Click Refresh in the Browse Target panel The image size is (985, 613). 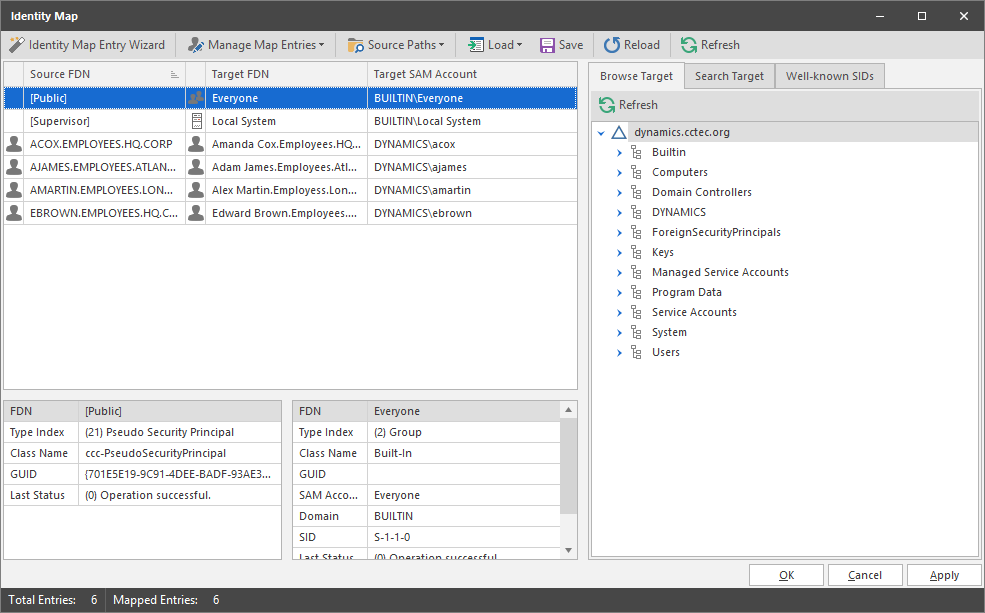(628, 105)
